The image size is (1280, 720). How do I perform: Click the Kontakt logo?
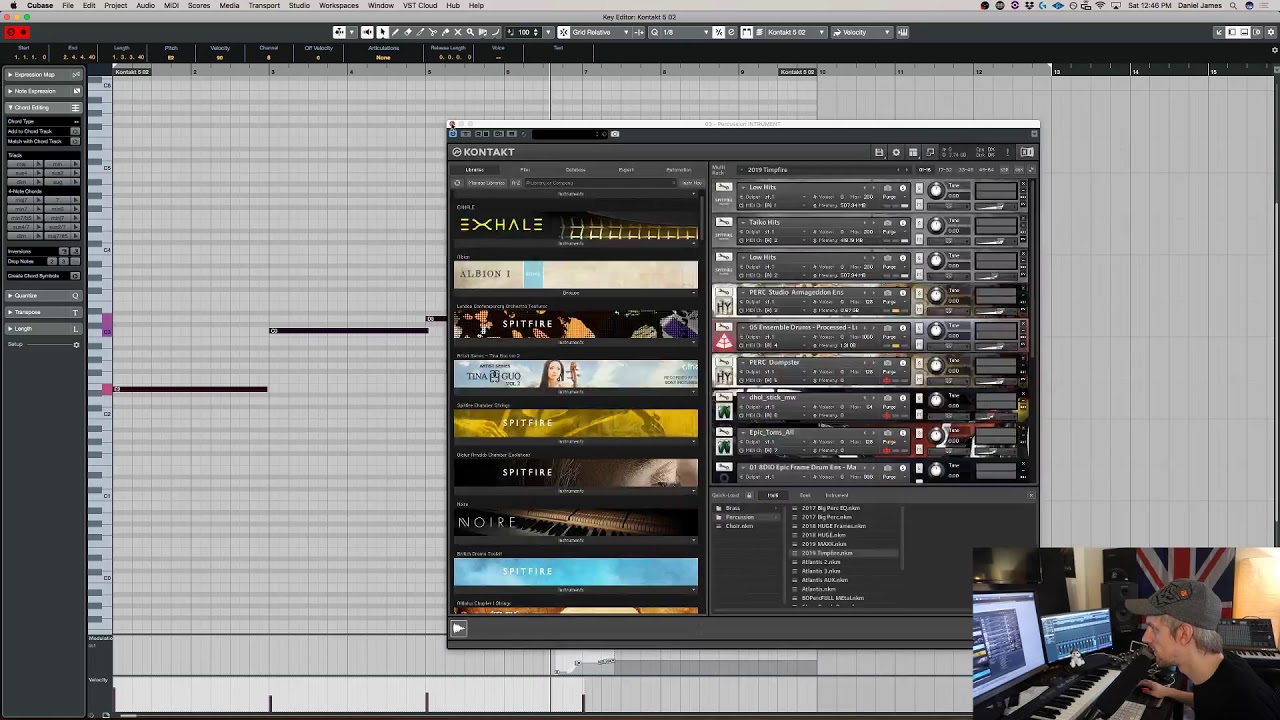coord(483,152)
